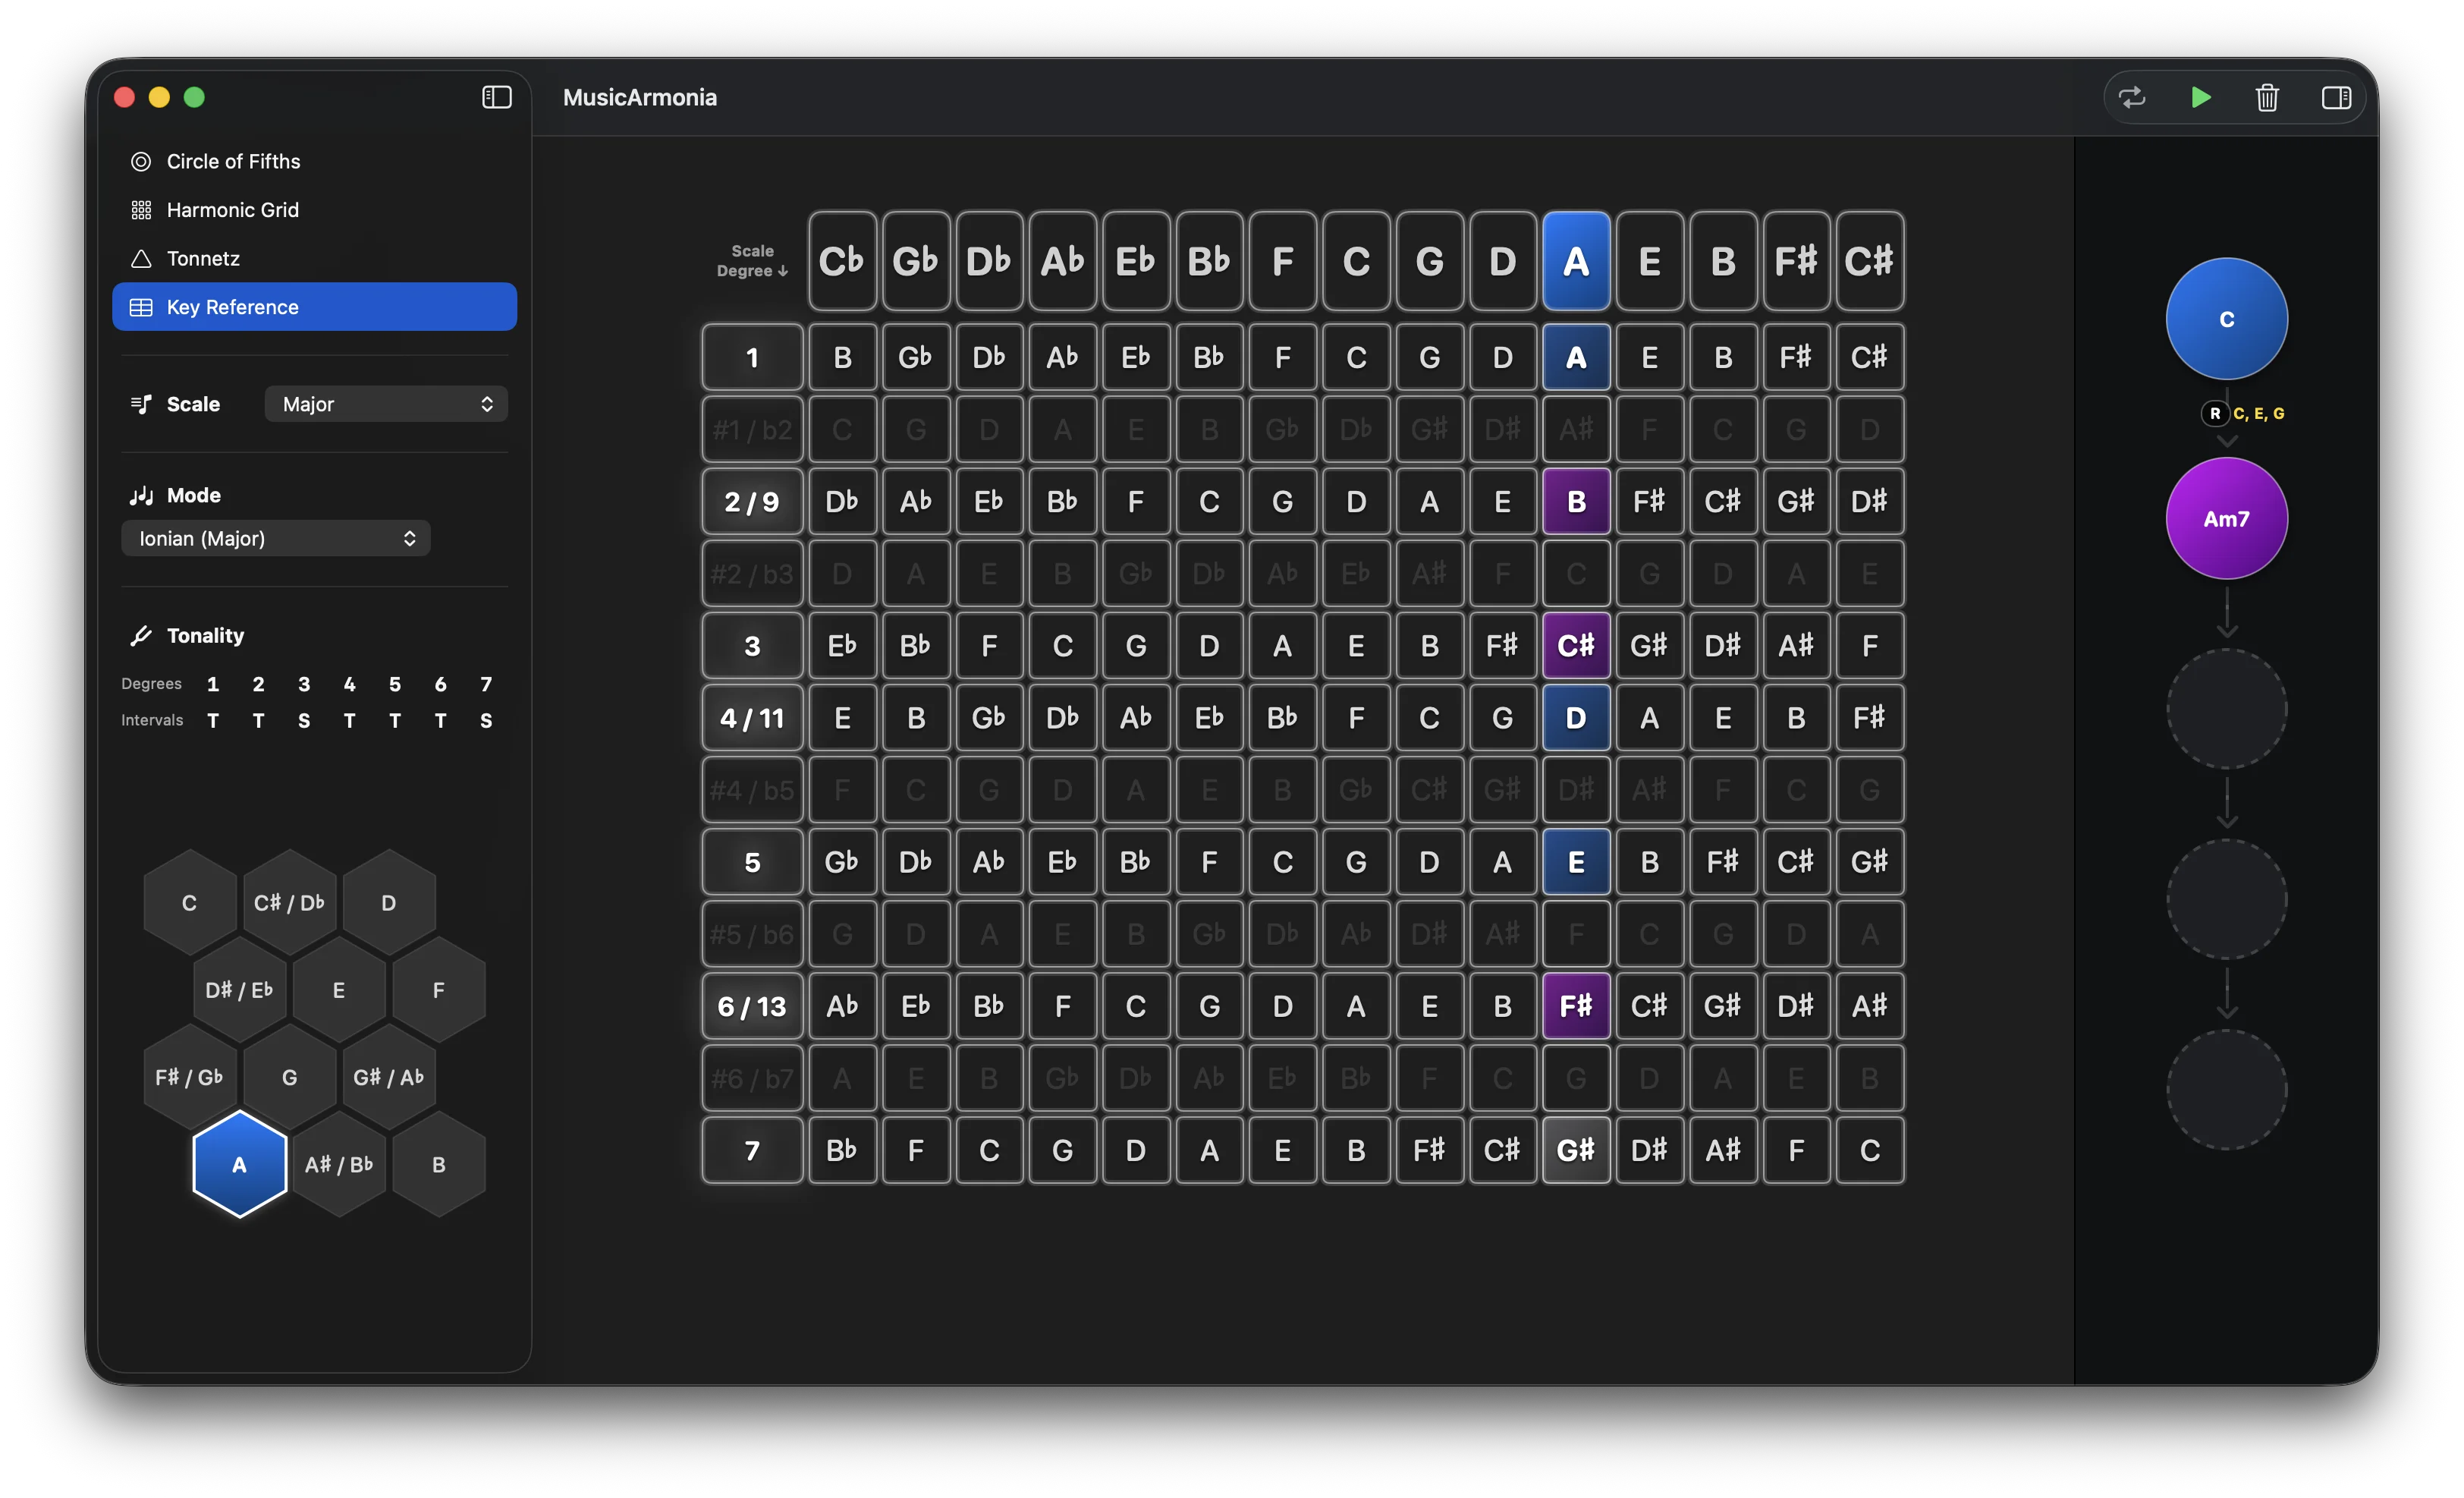Click the dimmed #4 / b5 row header
Image resolution: width=2464 pixels, height=1498 pixels.
(752, 790)
